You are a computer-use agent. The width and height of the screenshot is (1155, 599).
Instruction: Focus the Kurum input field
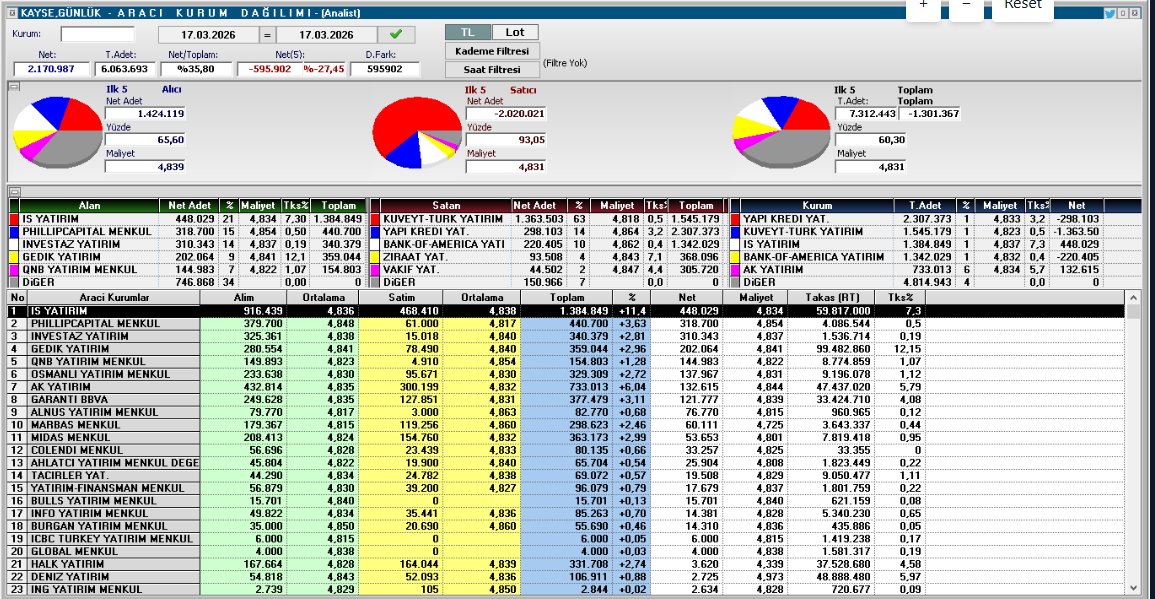97,34
